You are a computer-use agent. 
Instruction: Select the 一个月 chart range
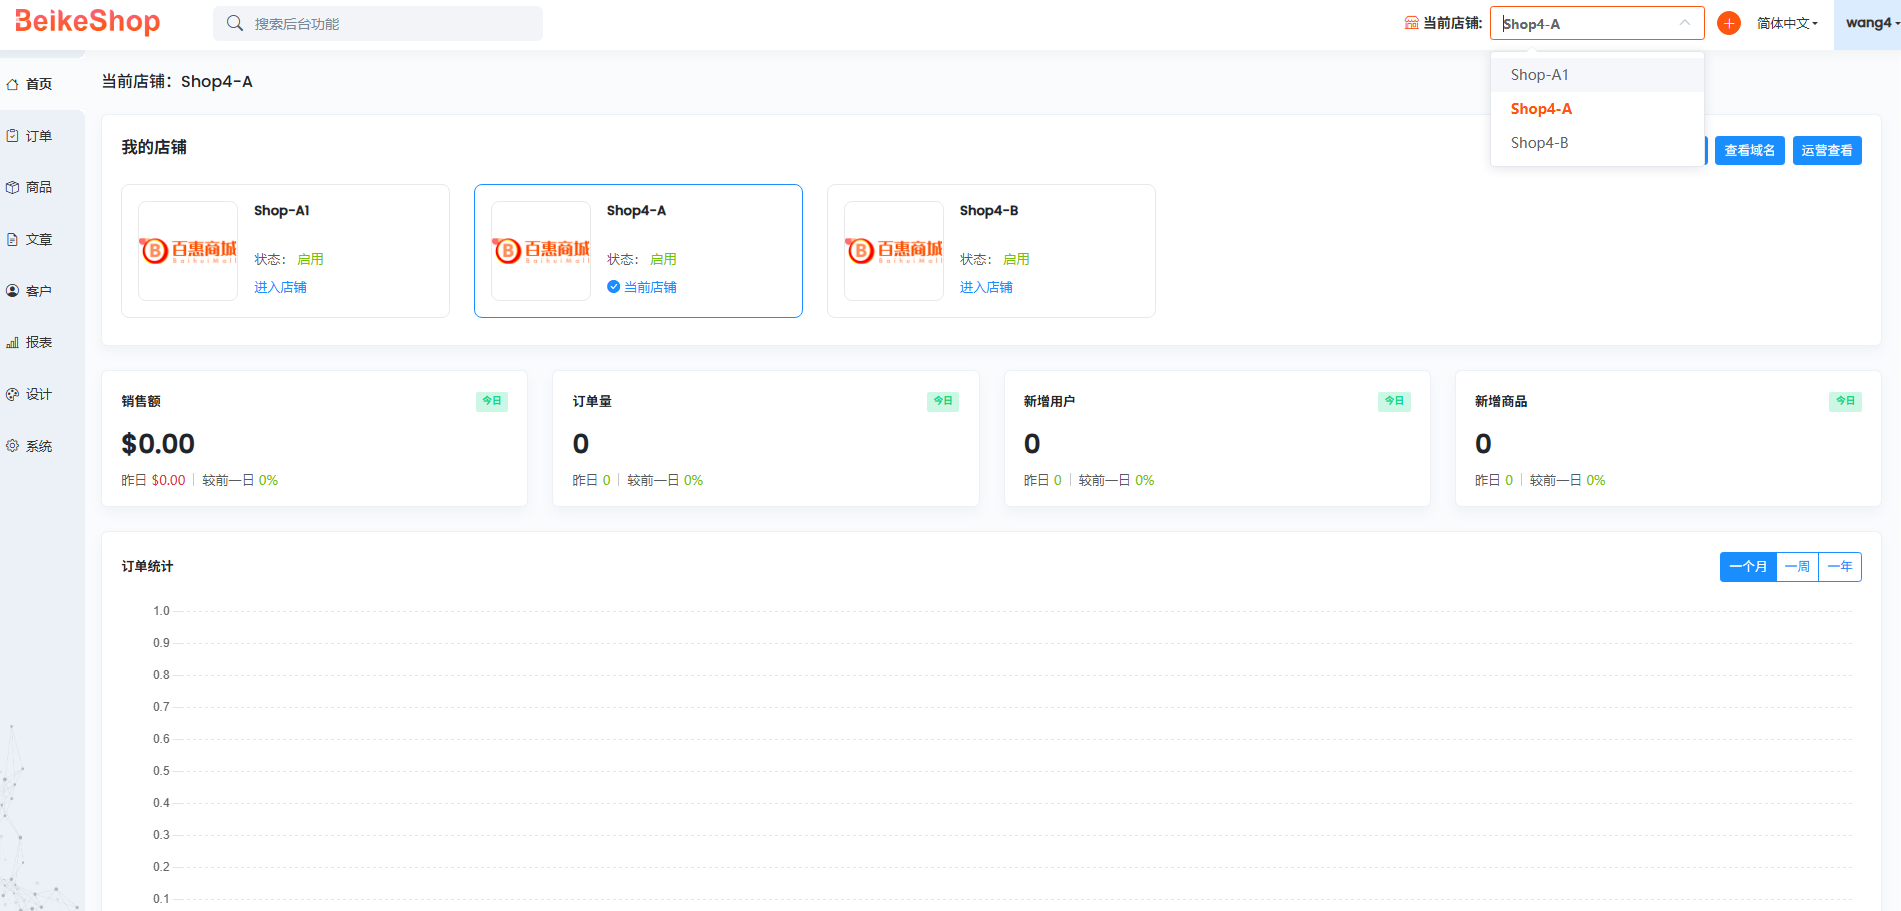click(1747, 567)
